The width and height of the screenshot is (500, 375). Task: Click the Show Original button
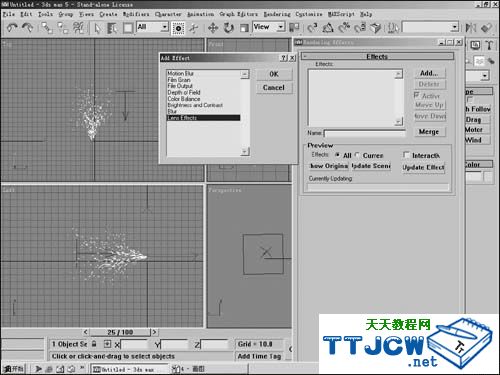329,166
